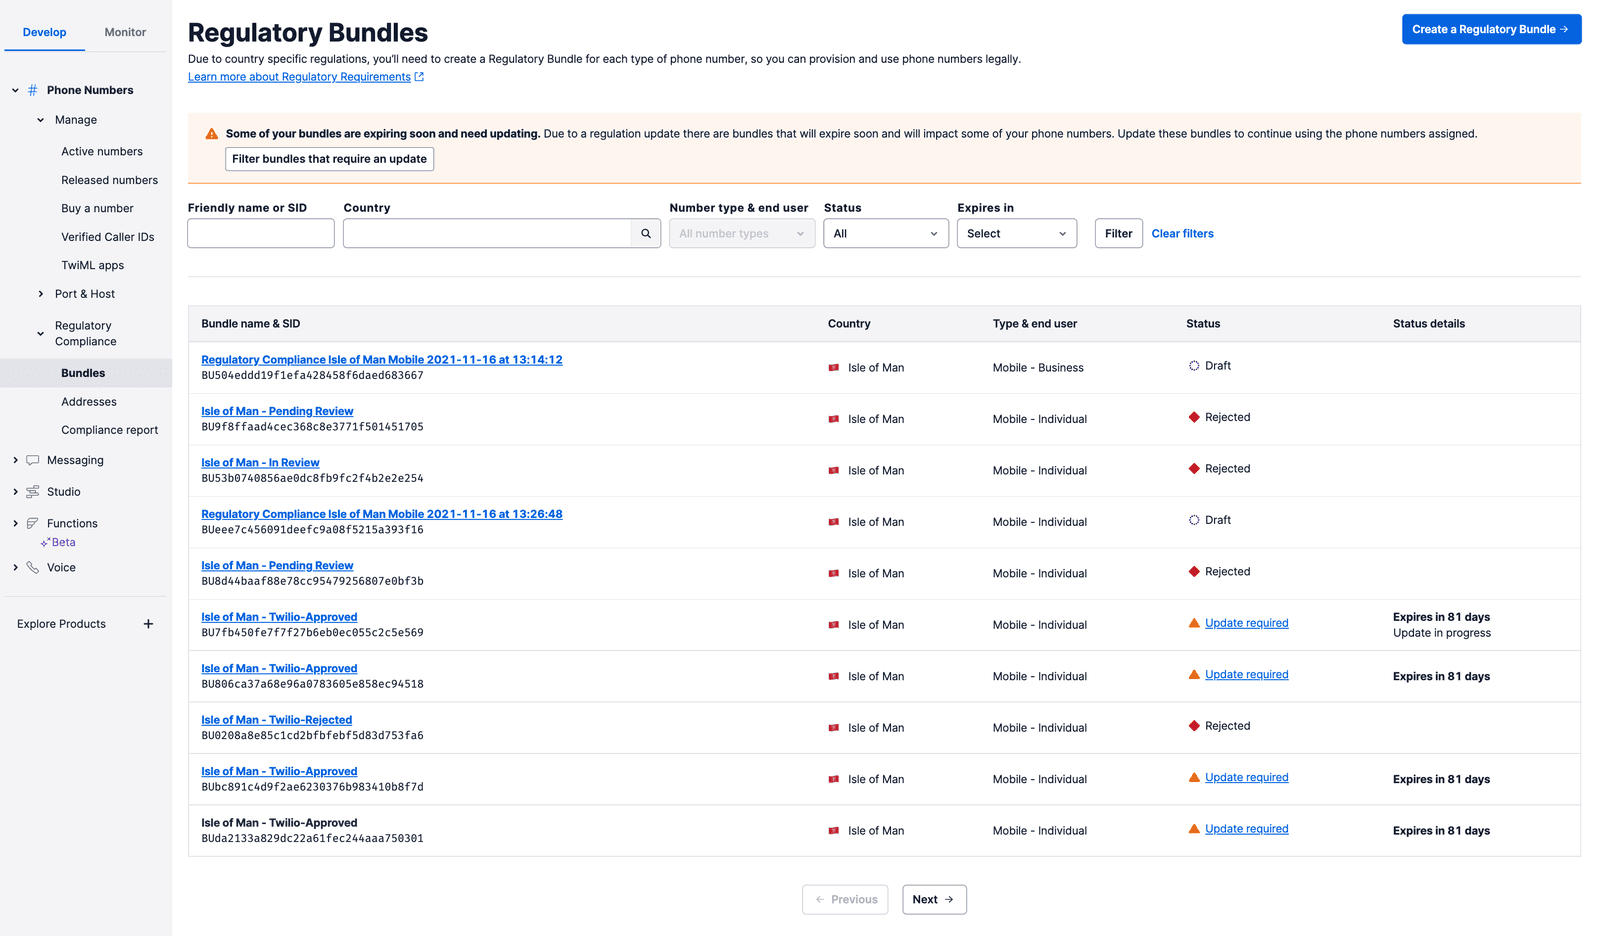Screen dimensions: 1600x936
Task: Select the Studio icon in sidebar
Action: tap(31, 491)
